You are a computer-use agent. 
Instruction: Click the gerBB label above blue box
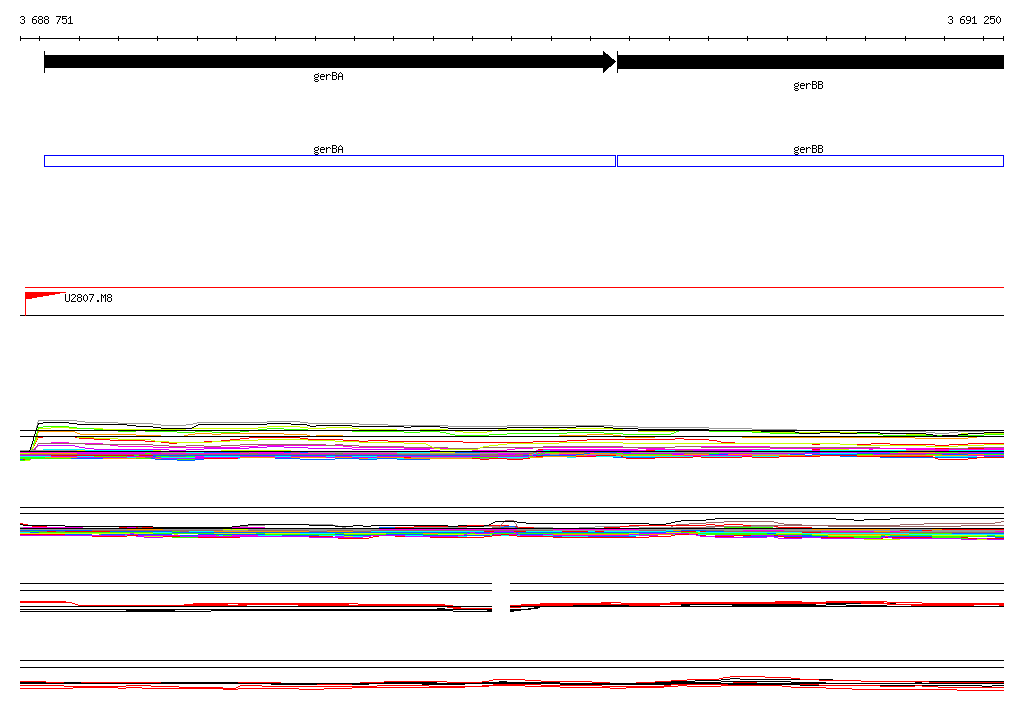coord(808,150)
